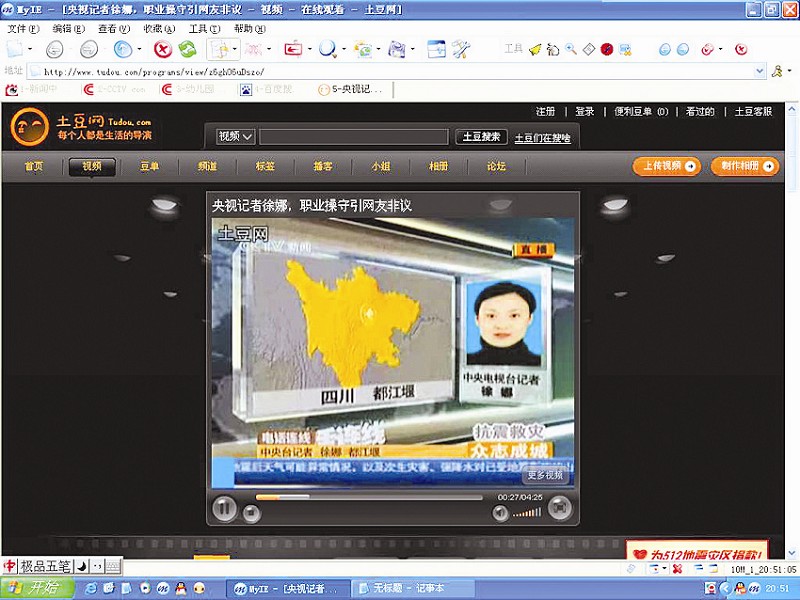
Task: Click the 上传视频 upload button
Action: [666, 167]
